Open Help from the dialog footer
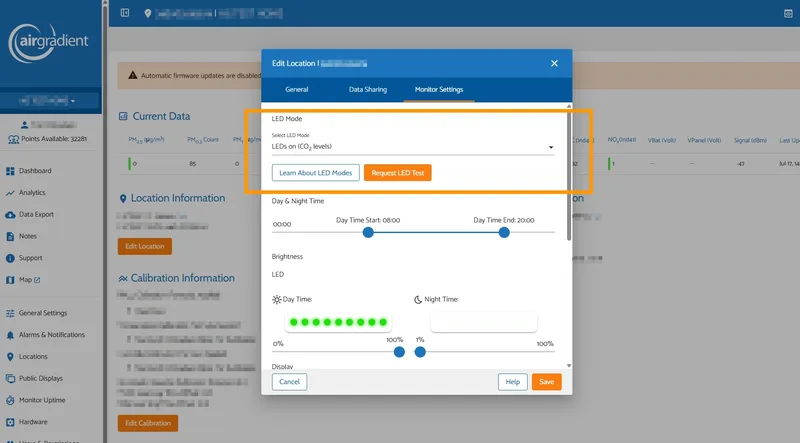Image resolution: width=800 pixels, height=443 pixels. coord(513,382)
